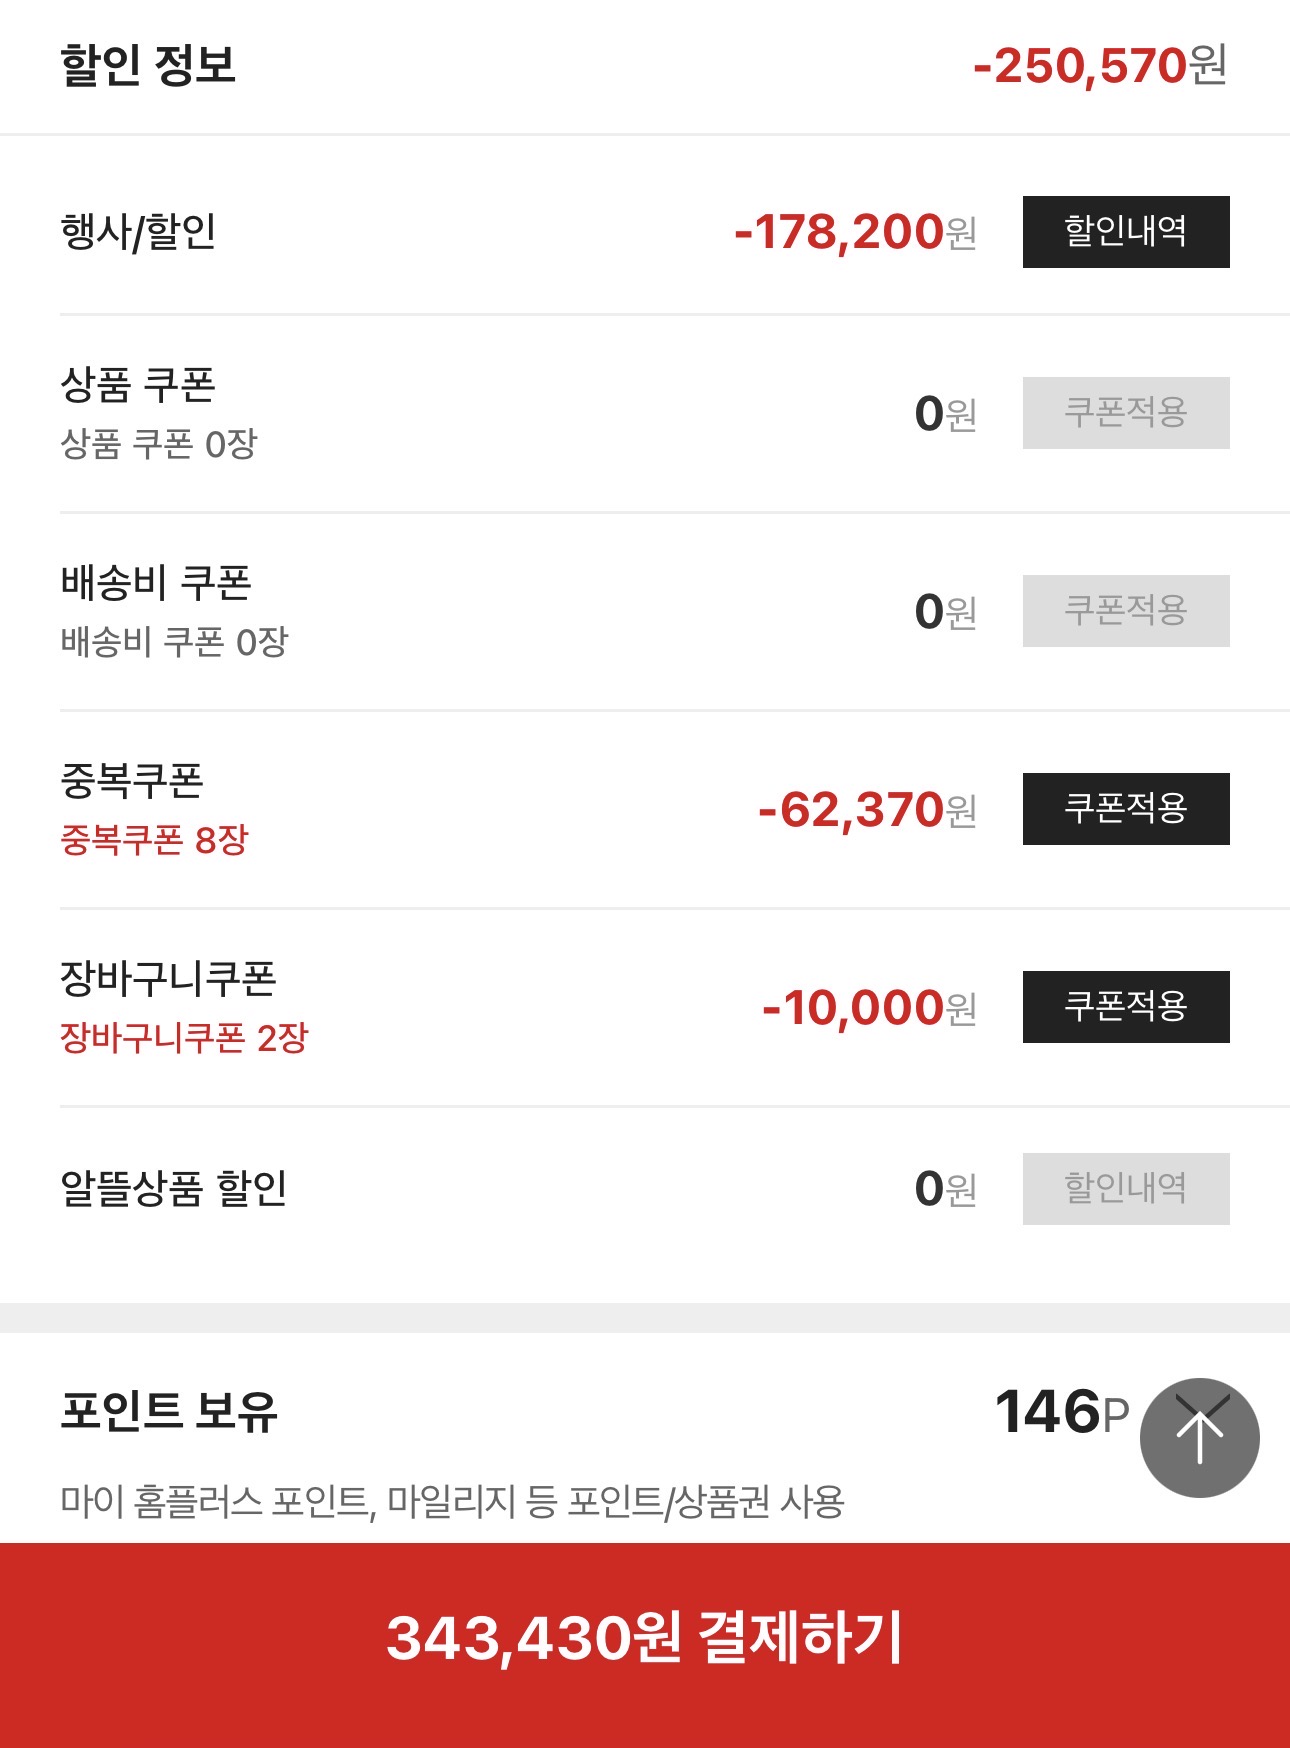This screenshot has height=1748, width=1290.
Task: Expand the 포인트 보유 section heading
Action: pyautogui.click(x=169, y=1411)
